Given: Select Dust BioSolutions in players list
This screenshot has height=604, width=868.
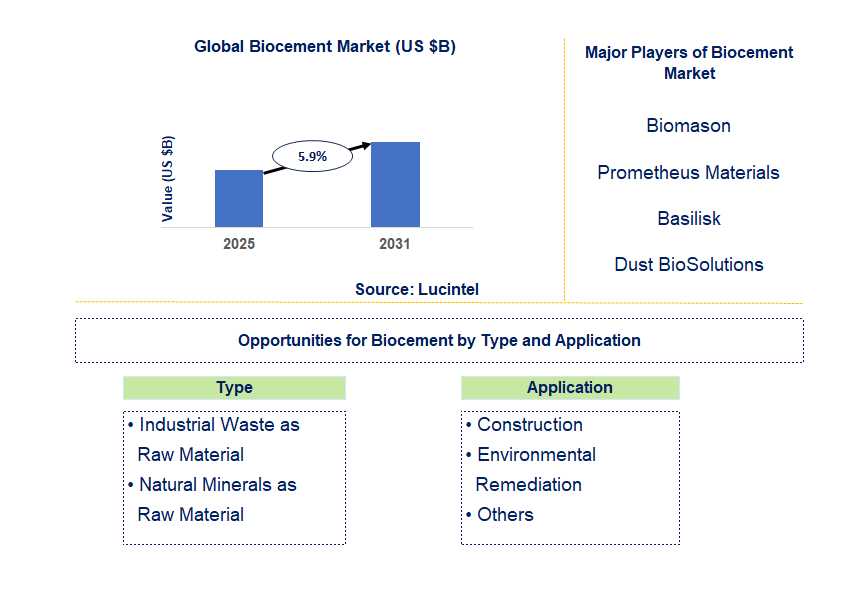Looking at the screenshot, I should point(689,265).
